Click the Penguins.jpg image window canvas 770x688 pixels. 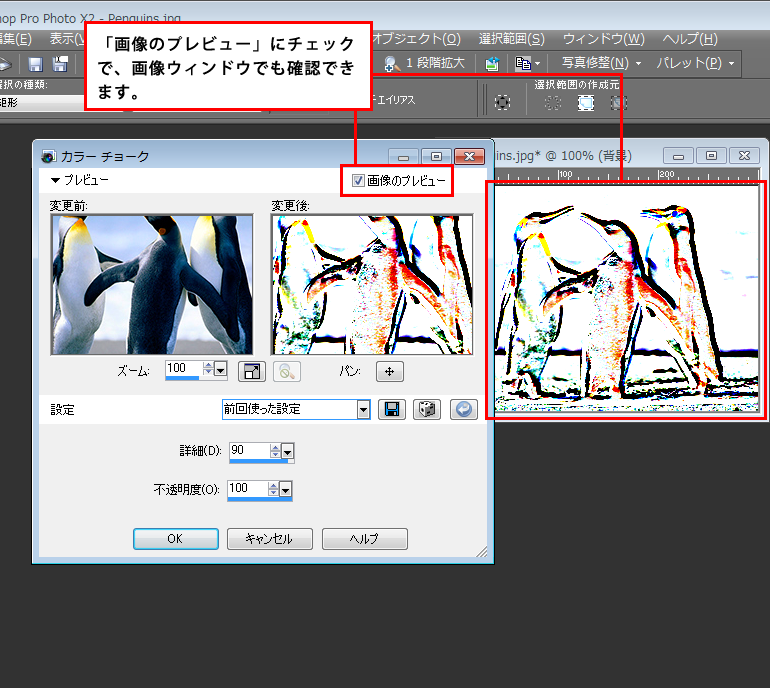click(x=627, y=299)
